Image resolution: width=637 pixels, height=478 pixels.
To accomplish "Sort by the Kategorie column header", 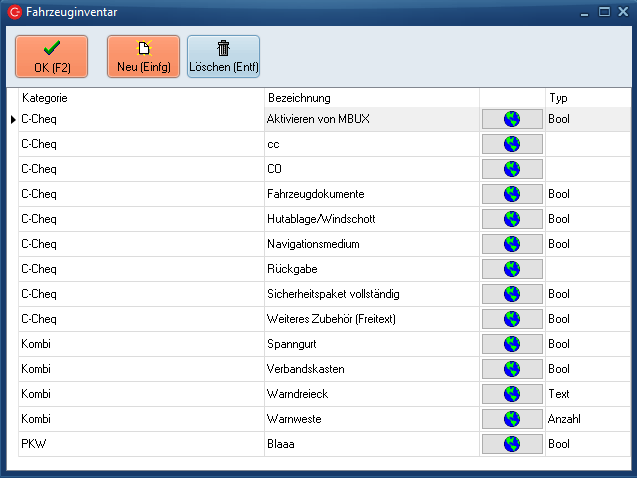I will point(140,98).
